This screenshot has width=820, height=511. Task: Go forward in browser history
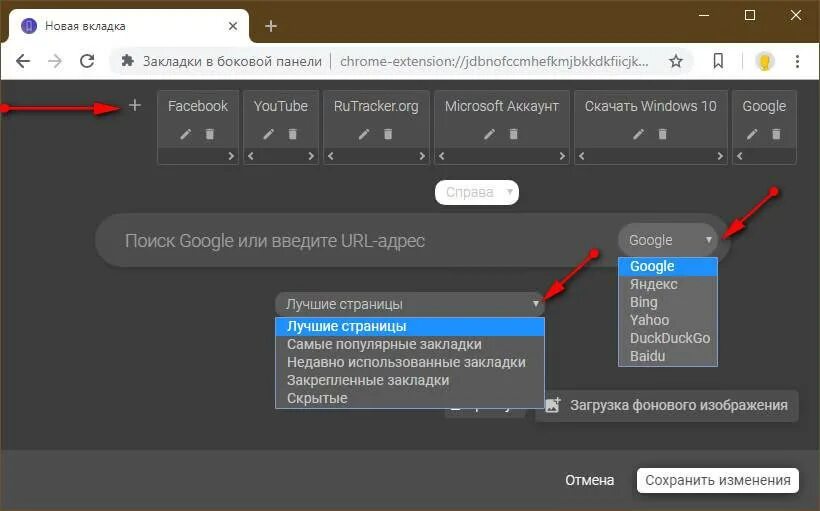pos(55,61)
